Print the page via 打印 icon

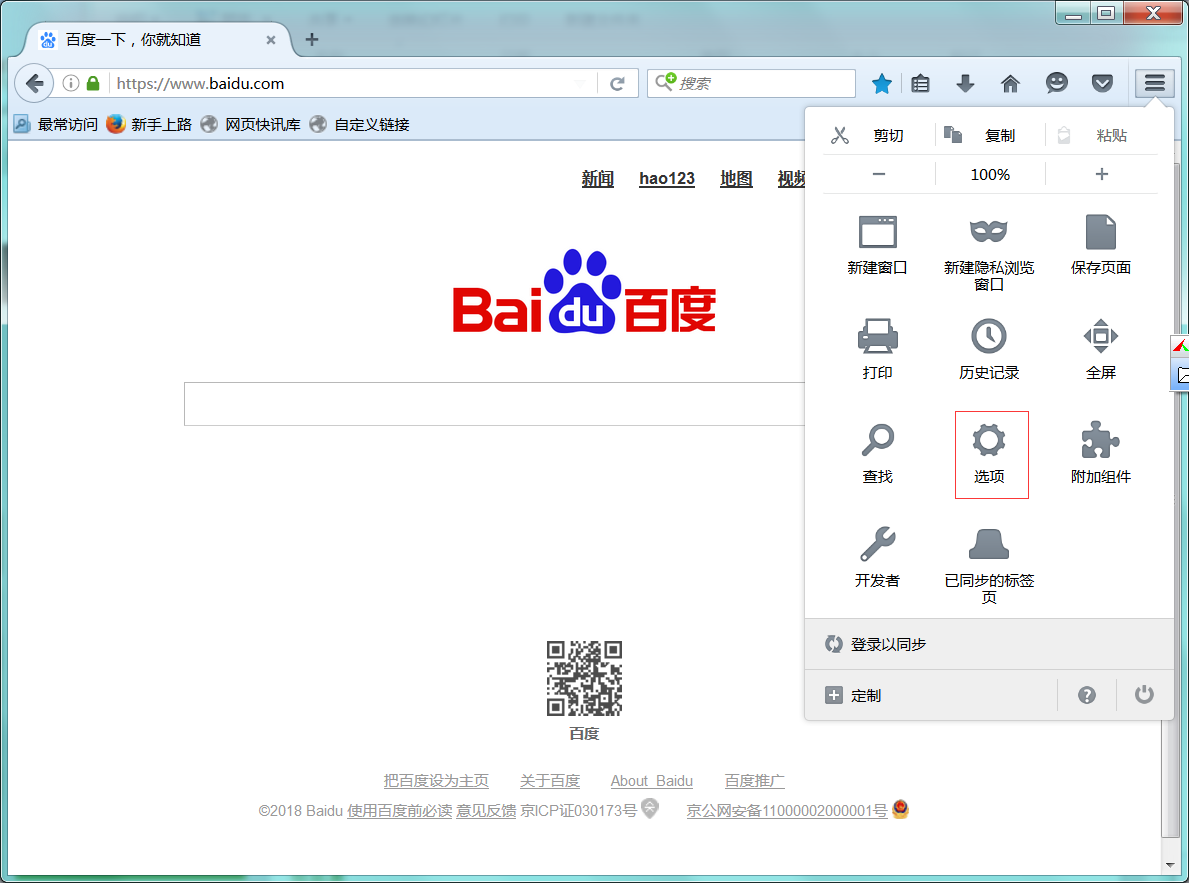[x=877, y=349]
